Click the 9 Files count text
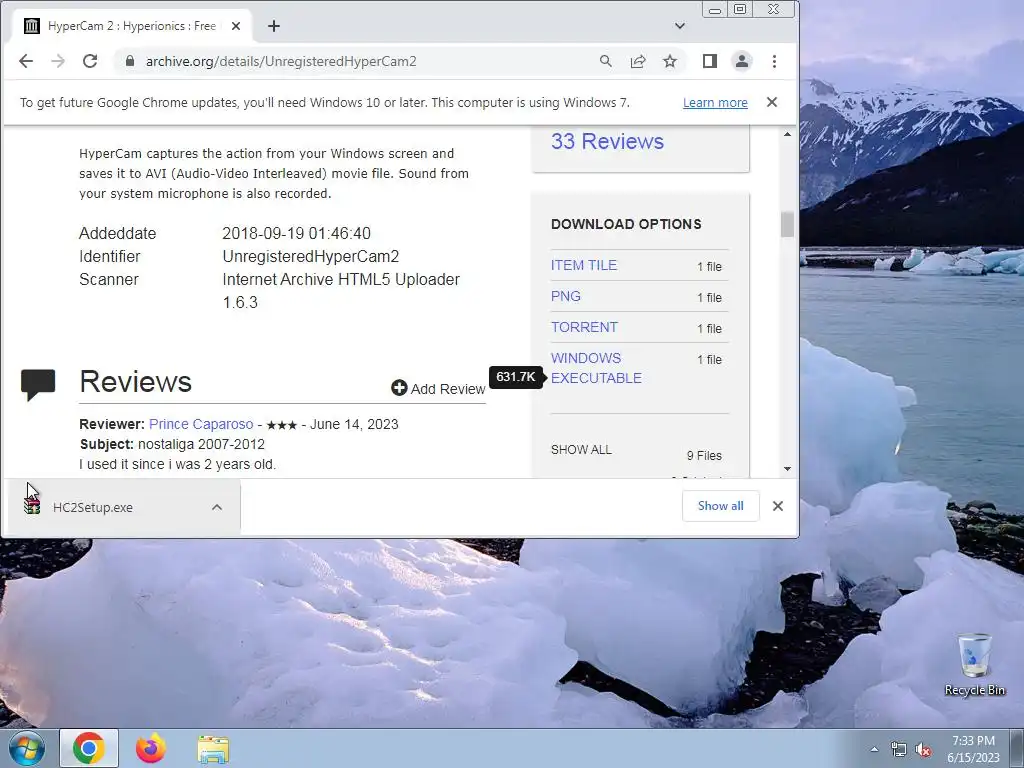Screen dimensions: 1024x768 (x=704, y=456)
